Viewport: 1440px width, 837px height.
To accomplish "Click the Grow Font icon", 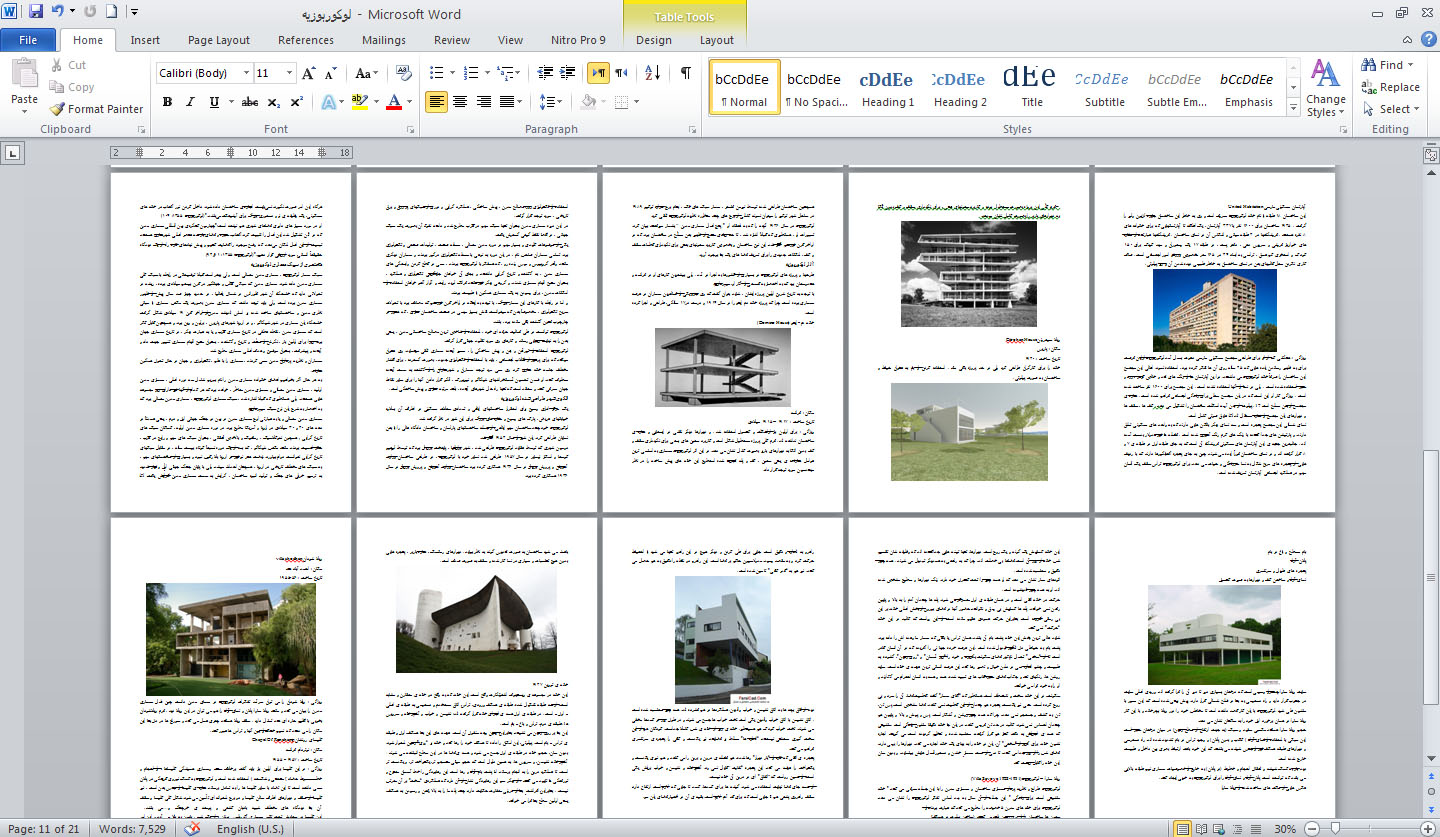I will pos(309,73).
